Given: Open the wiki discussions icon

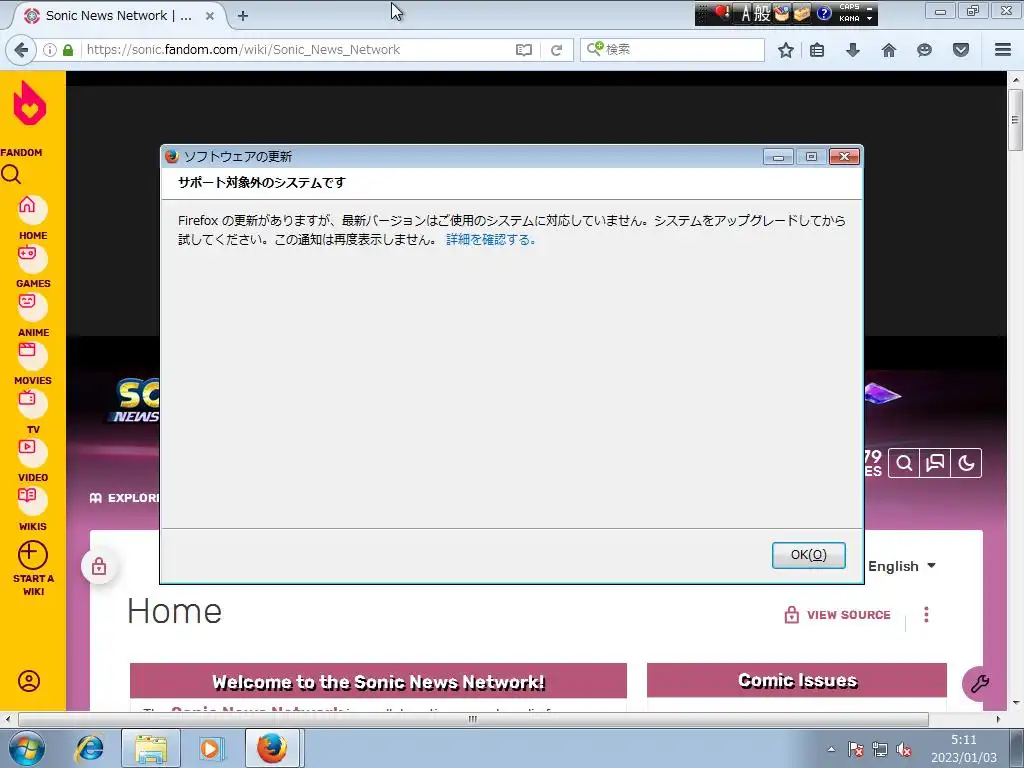Looking at the screenshot, I should [935, 464].
